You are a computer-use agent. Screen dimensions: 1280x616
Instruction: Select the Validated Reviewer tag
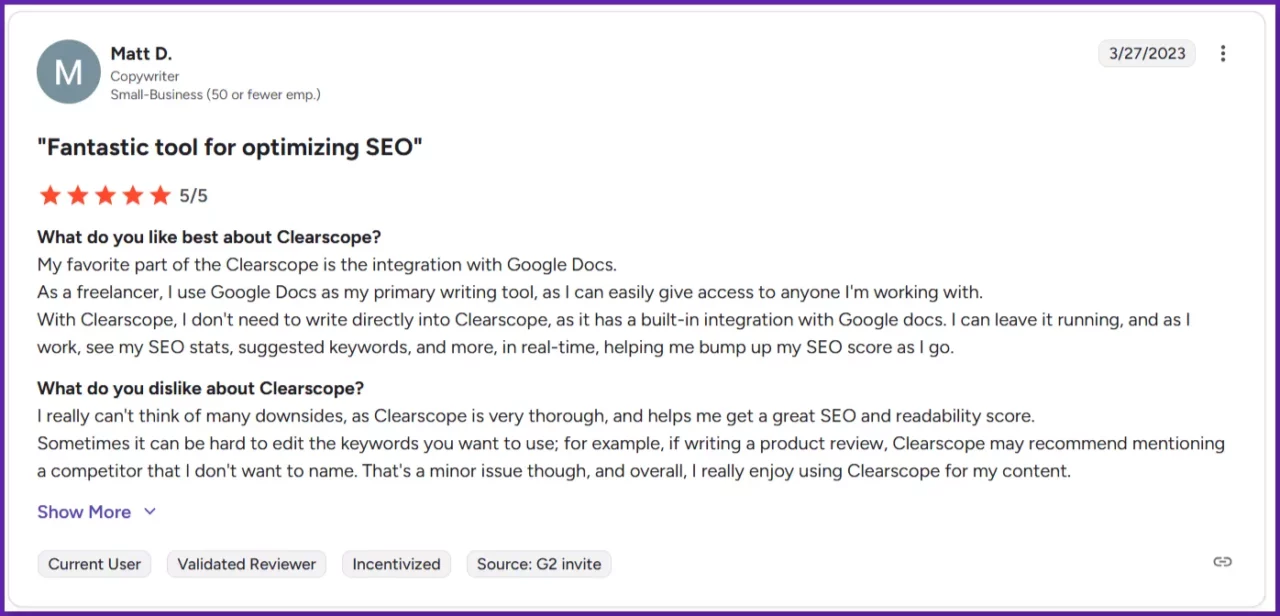click(x=246, y=564)
